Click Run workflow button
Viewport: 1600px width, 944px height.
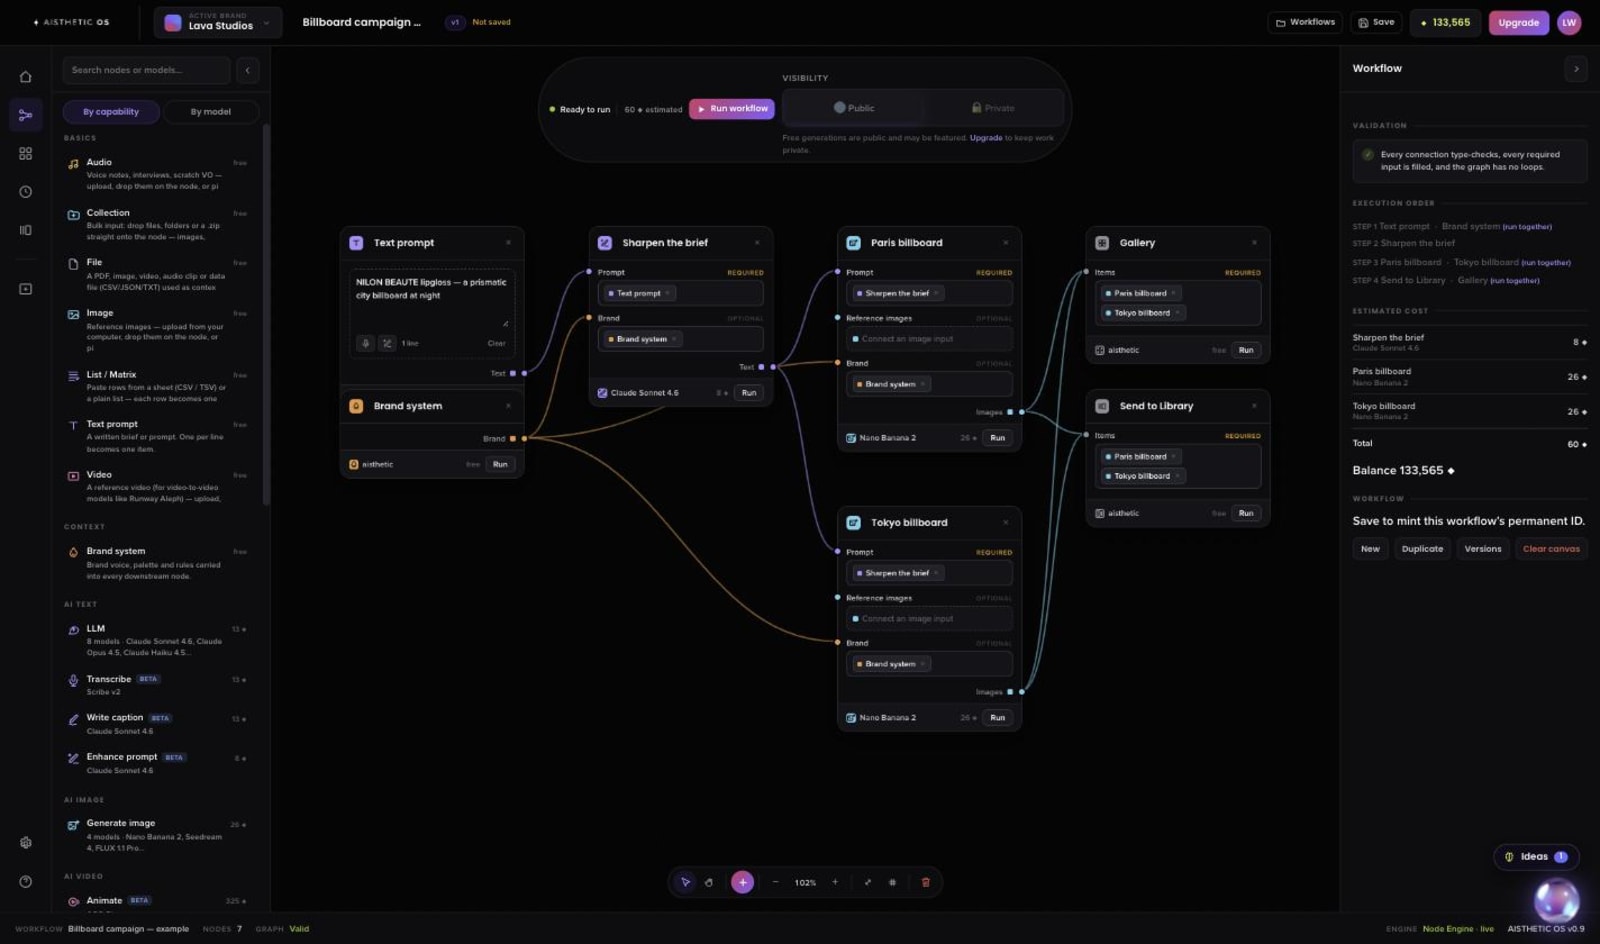coord(732,109)
